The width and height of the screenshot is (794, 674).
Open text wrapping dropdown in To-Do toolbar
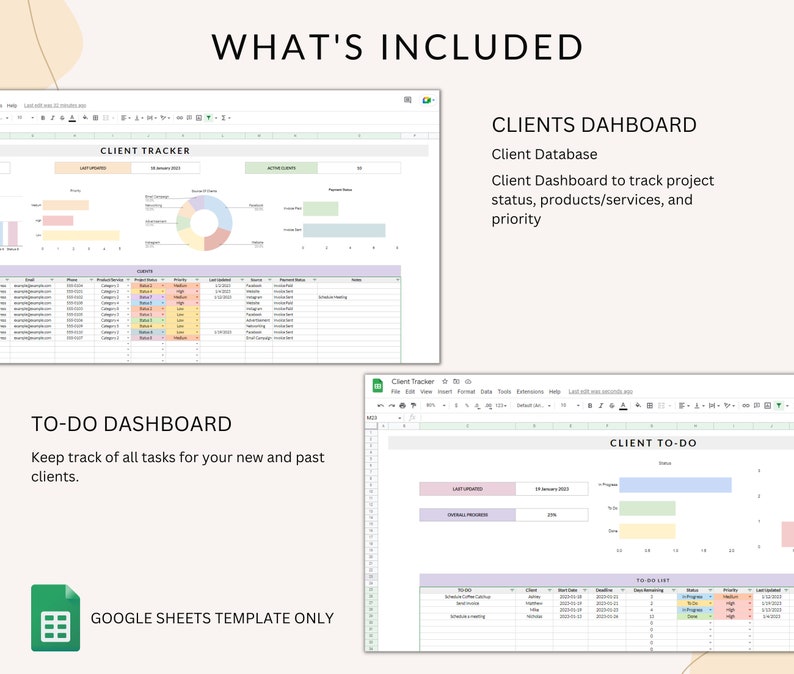pos(714,406)
